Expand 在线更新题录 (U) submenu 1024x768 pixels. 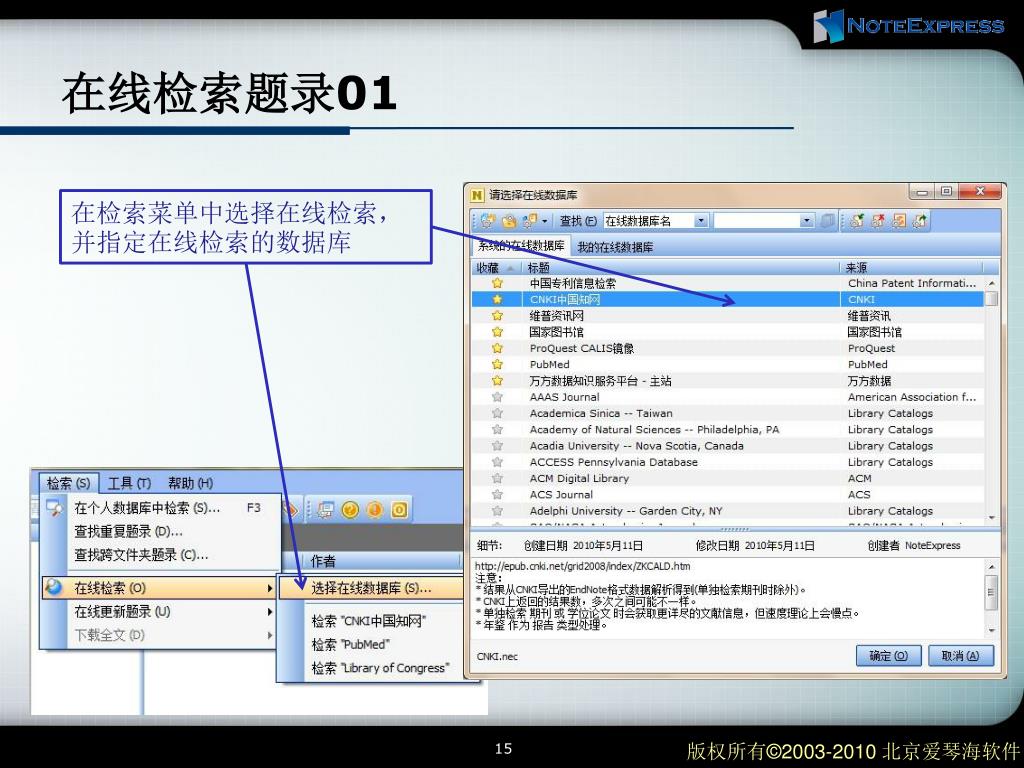[161, 612]
